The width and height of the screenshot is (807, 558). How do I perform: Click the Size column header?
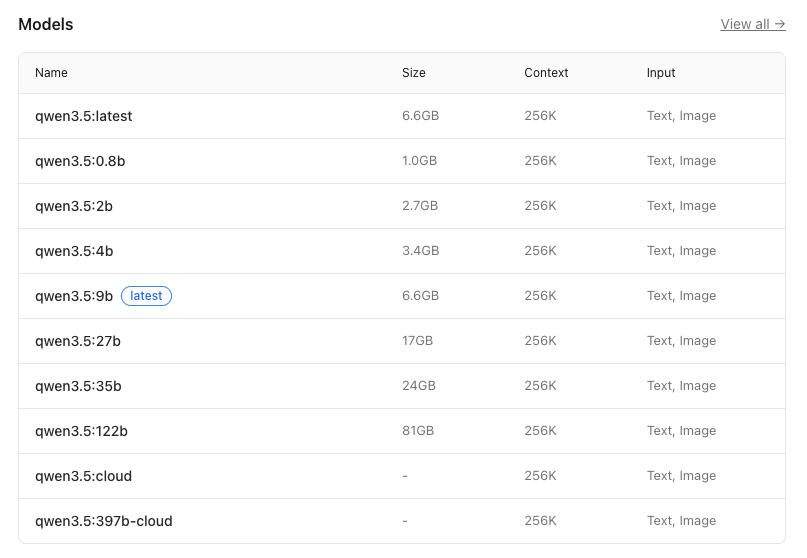click(x=413, y=73)
